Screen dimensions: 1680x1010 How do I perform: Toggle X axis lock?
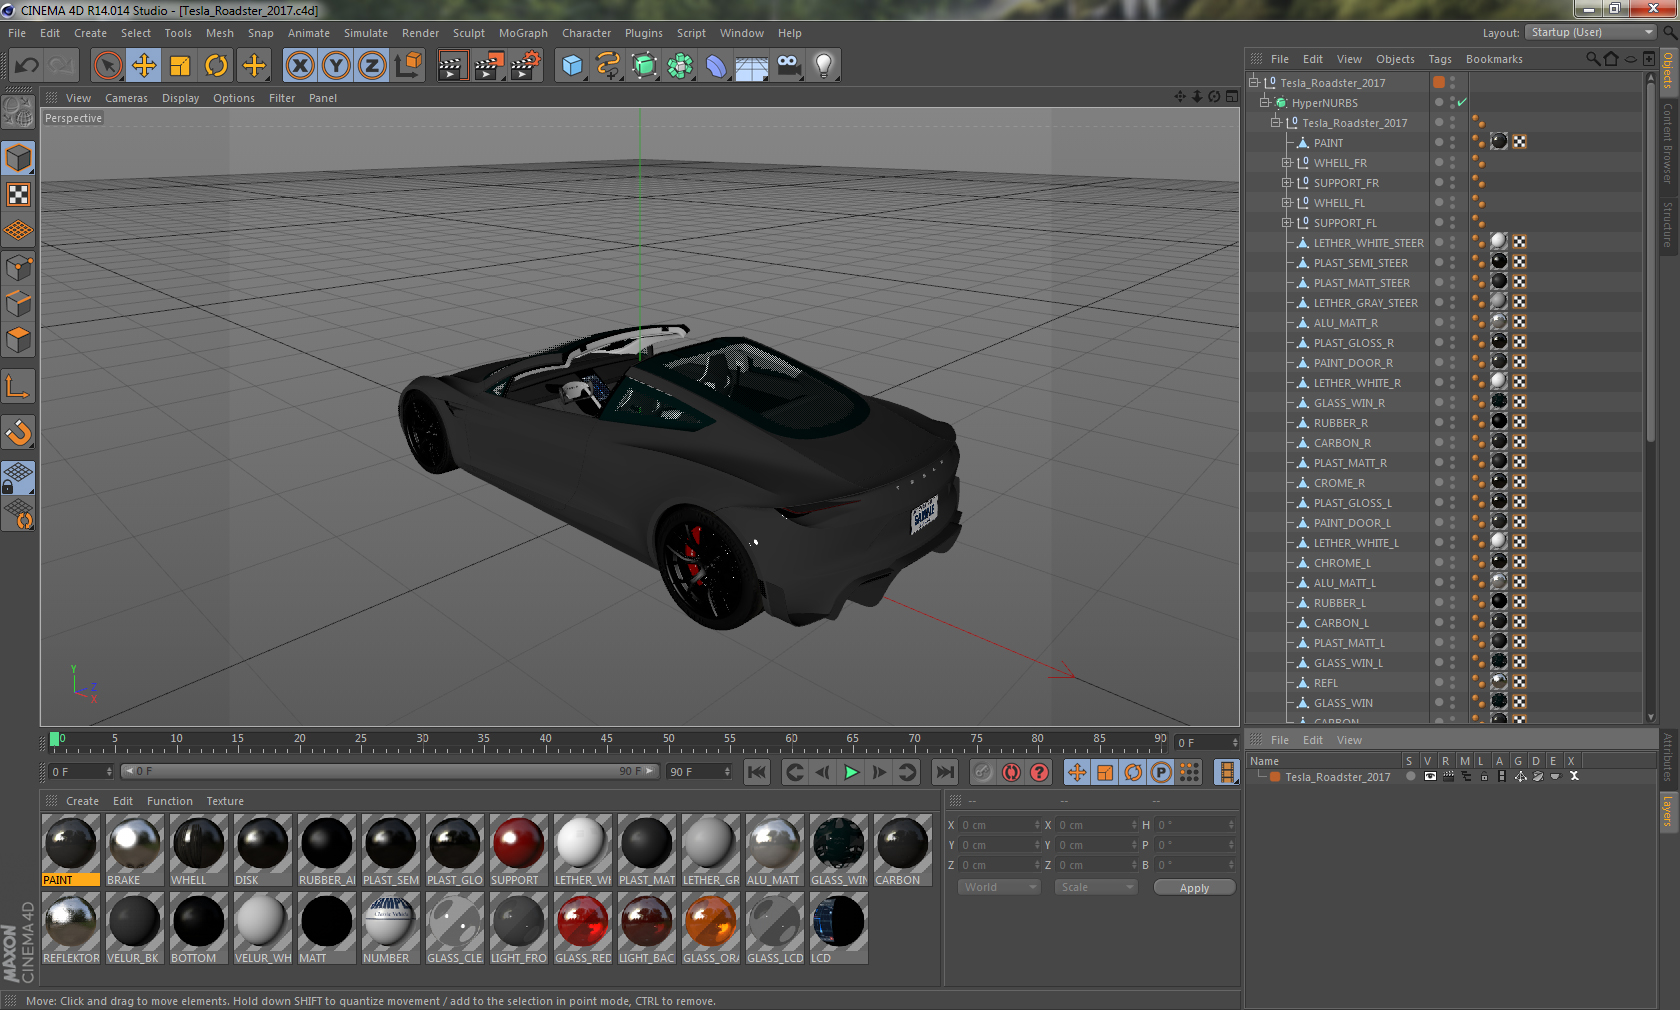tap(300, 66)
